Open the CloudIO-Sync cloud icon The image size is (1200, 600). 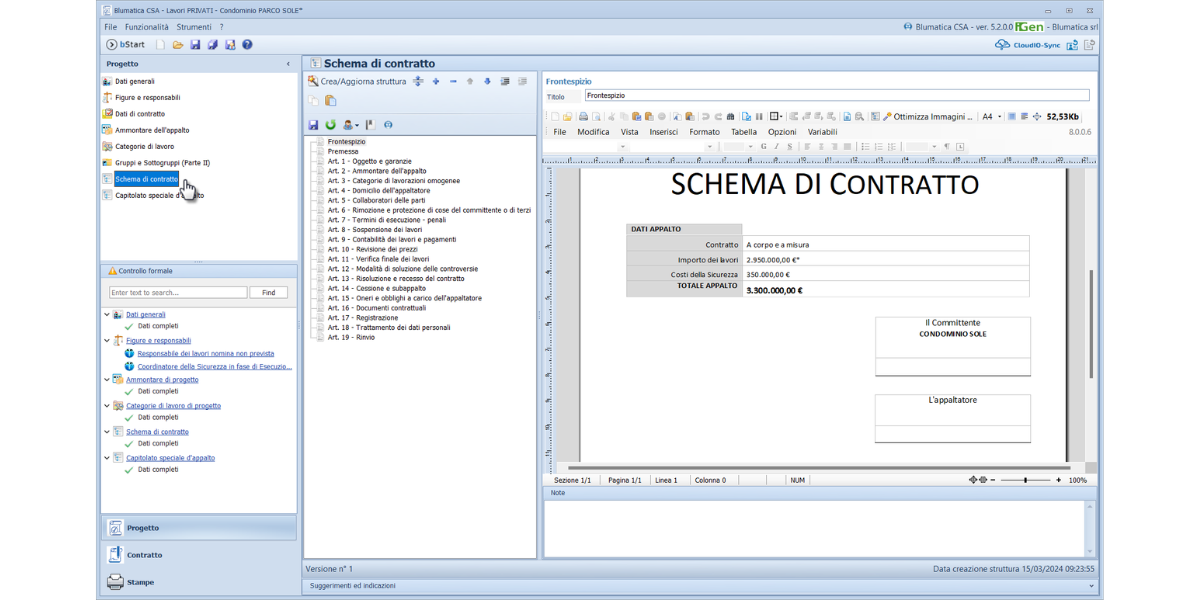(1002, 45)
